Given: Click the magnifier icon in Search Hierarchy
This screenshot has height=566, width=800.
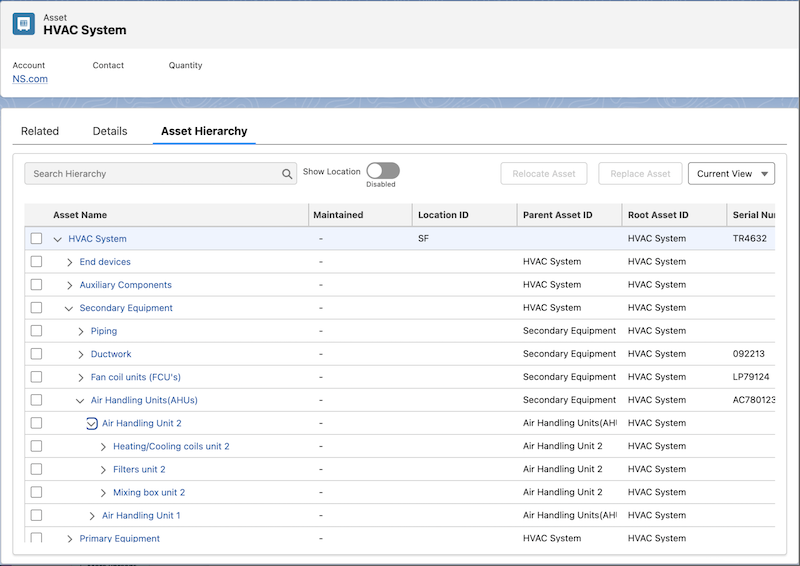Looking at the screenshot, I should click(x=287, y=174).
